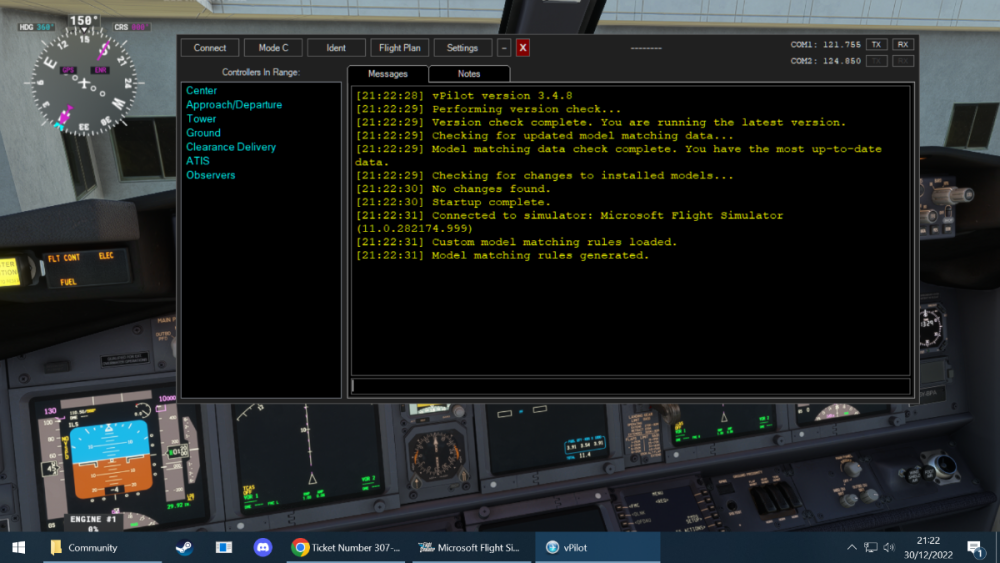This screenshot has height=563, width=1000.
Task: Select ATIS in controllers list
Action: pyautogui.click(x=198, y=161)
